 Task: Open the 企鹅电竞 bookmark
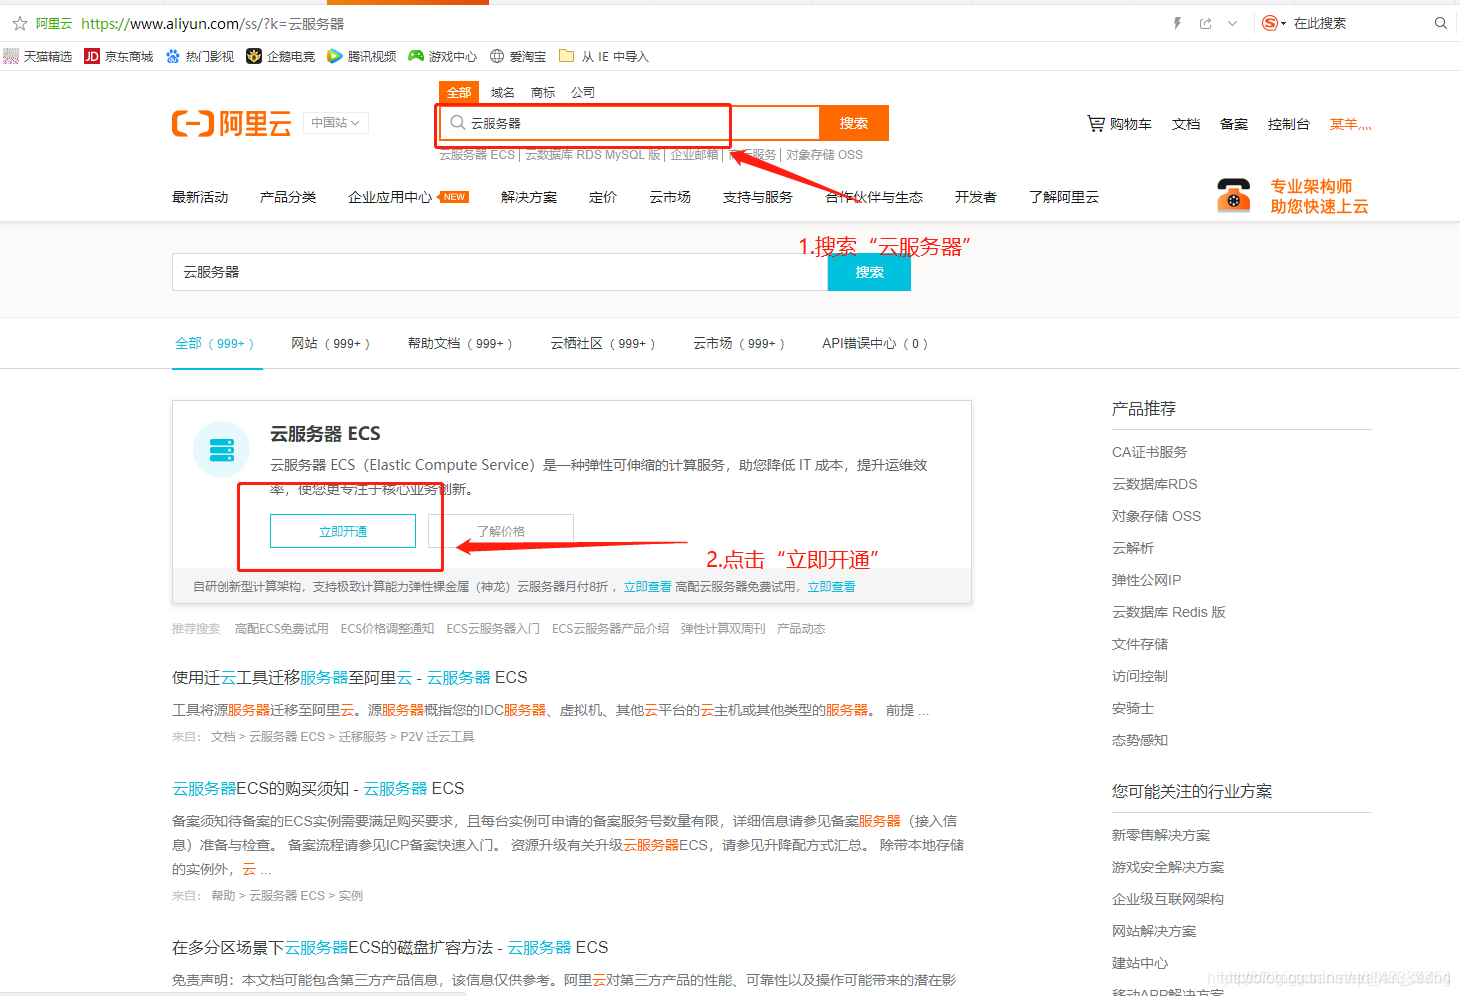click(281, 57)
